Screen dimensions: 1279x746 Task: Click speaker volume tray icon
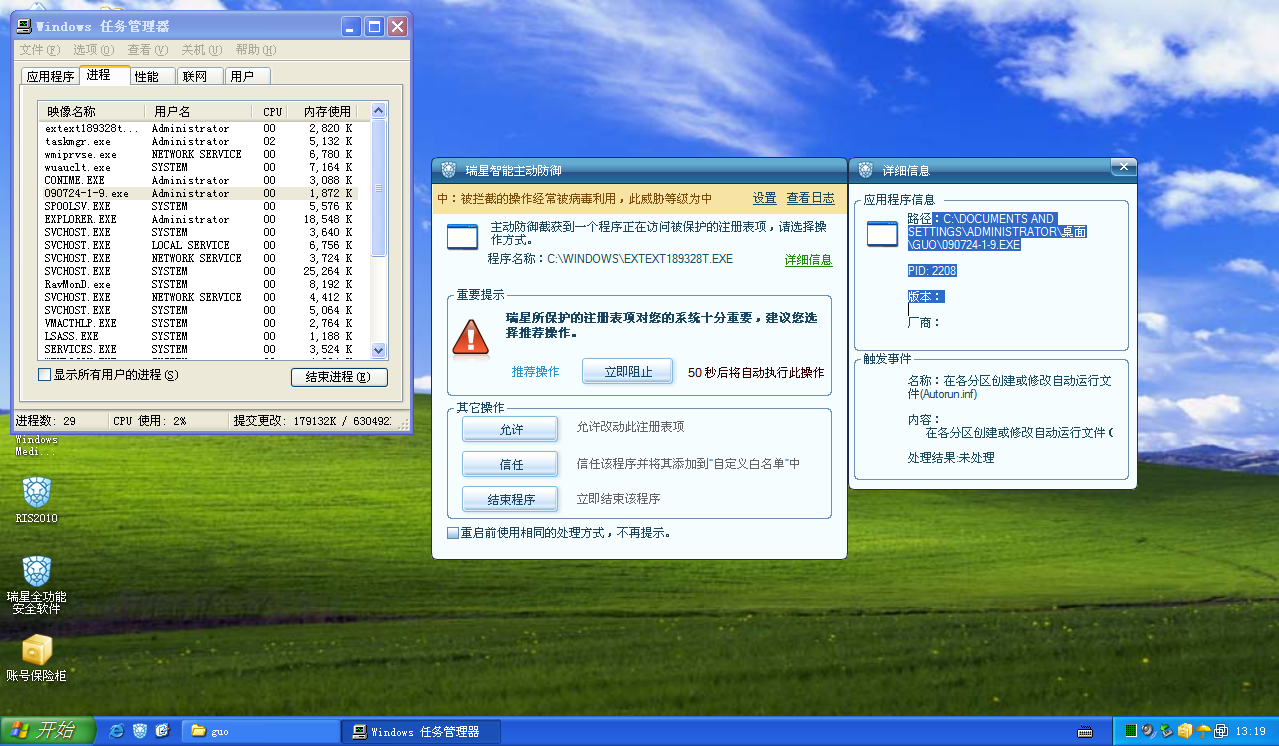[1149, 731]
